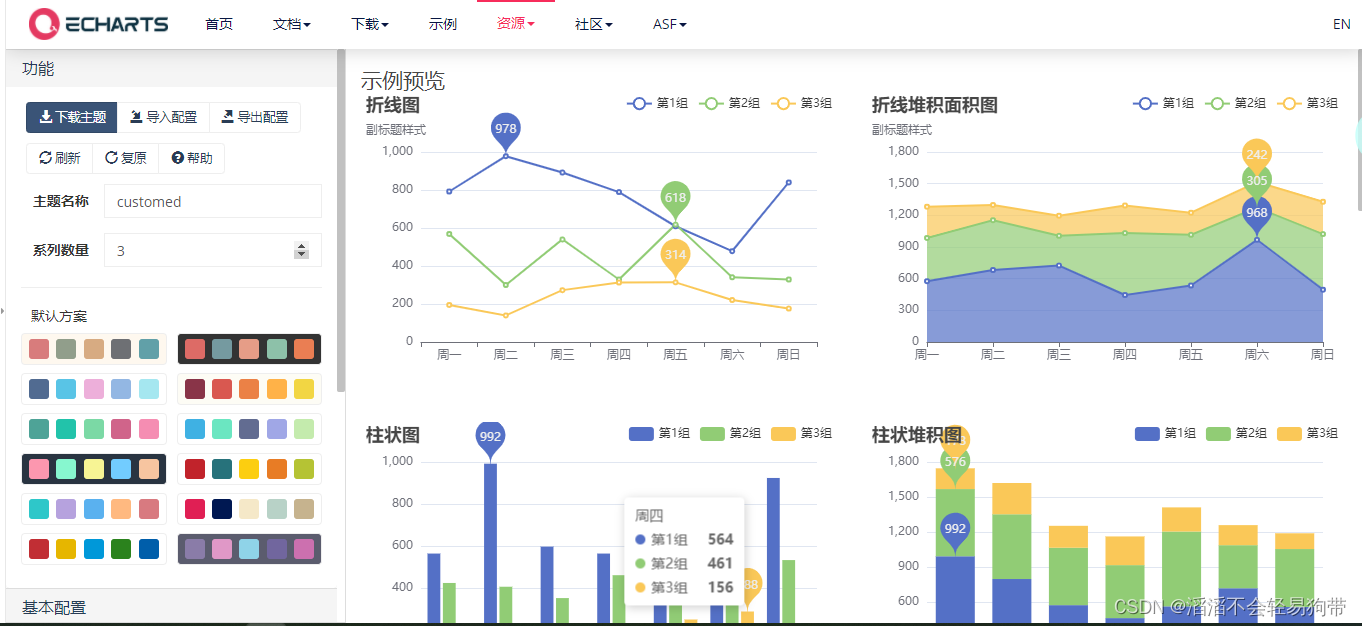Select the cyan and lavender theme palette
This screenshot has width=1362, height=626.
pos(94,509)
